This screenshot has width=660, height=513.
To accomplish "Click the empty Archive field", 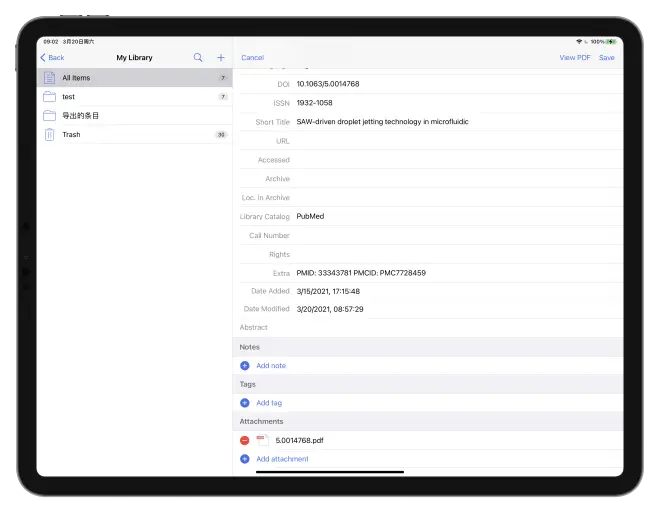I will point(459,179).
